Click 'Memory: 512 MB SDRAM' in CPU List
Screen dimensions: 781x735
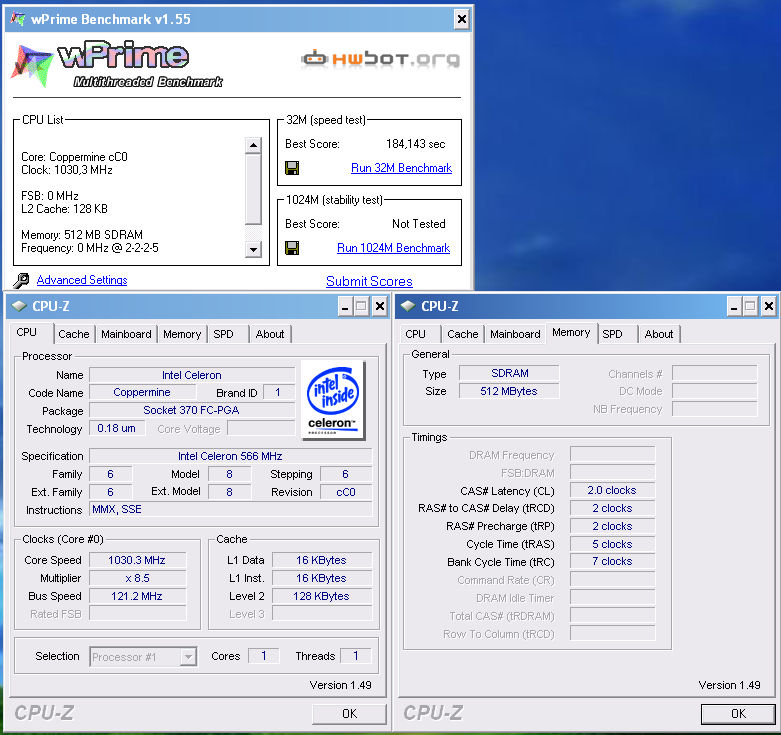82,235
